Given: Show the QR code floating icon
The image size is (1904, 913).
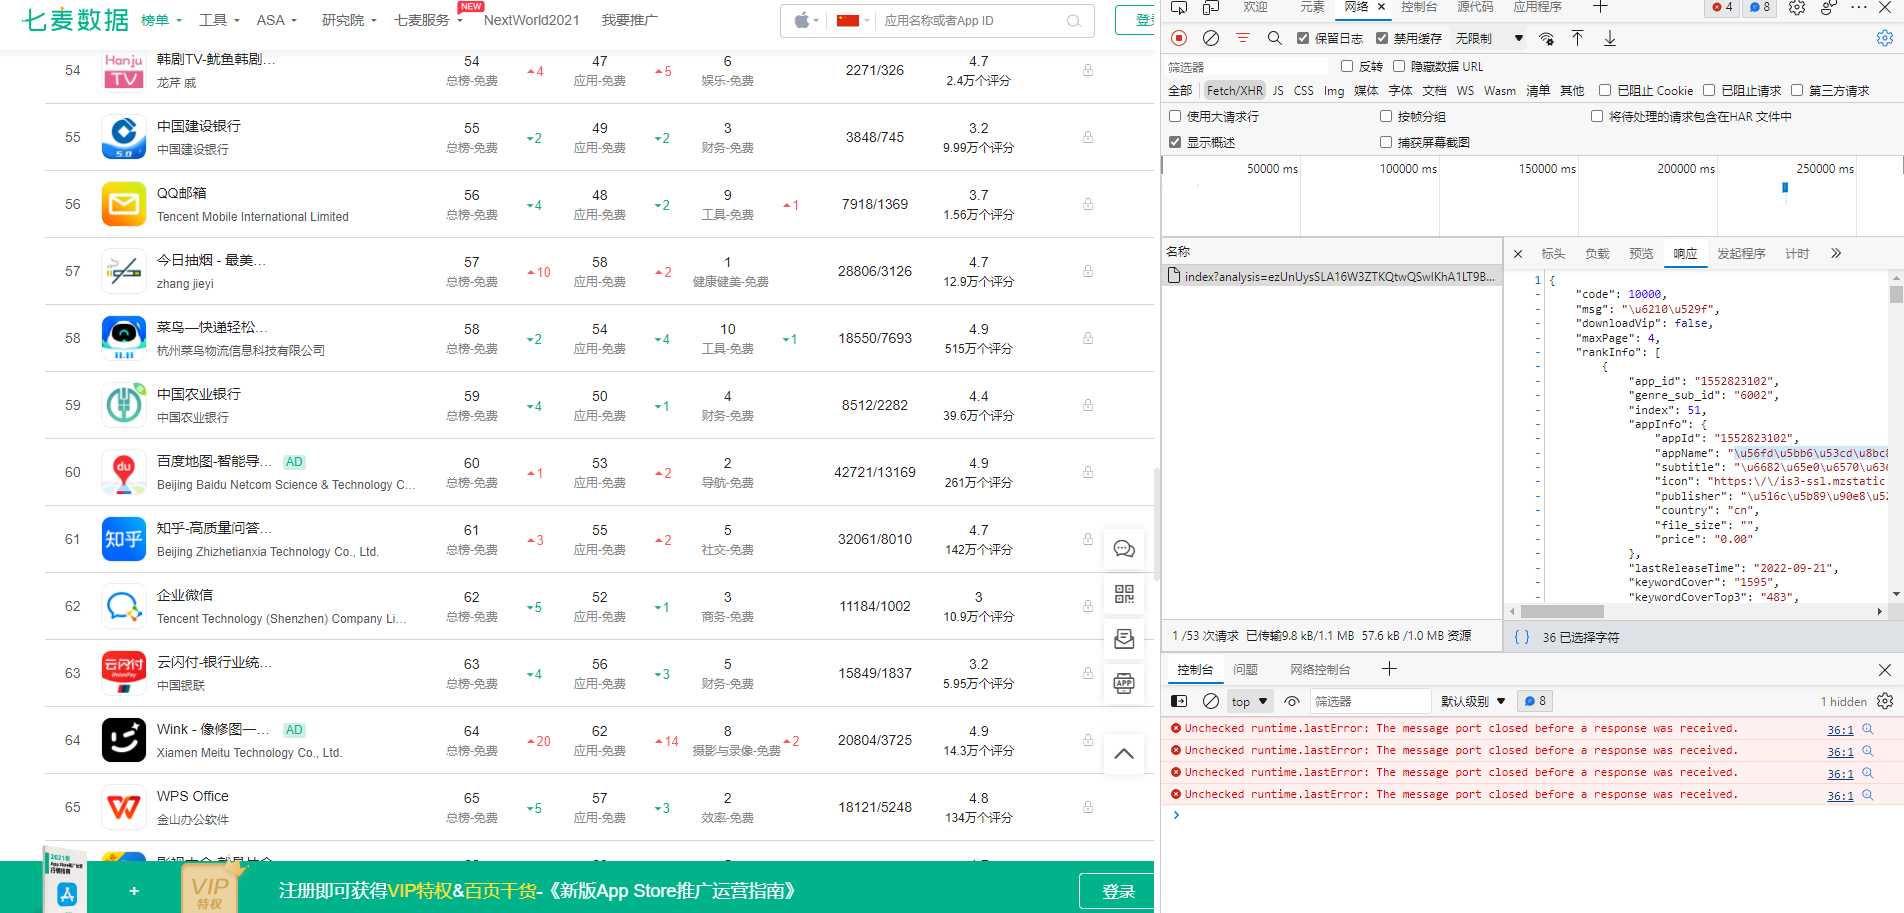Looking at the screenshot, I should tap(1124, 594).
